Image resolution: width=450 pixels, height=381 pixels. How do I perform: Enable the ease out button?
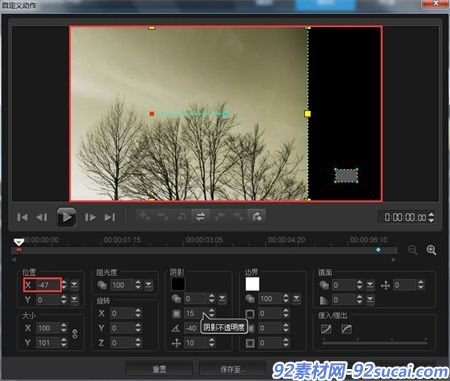pyautogui.click(x=347, y=329)
